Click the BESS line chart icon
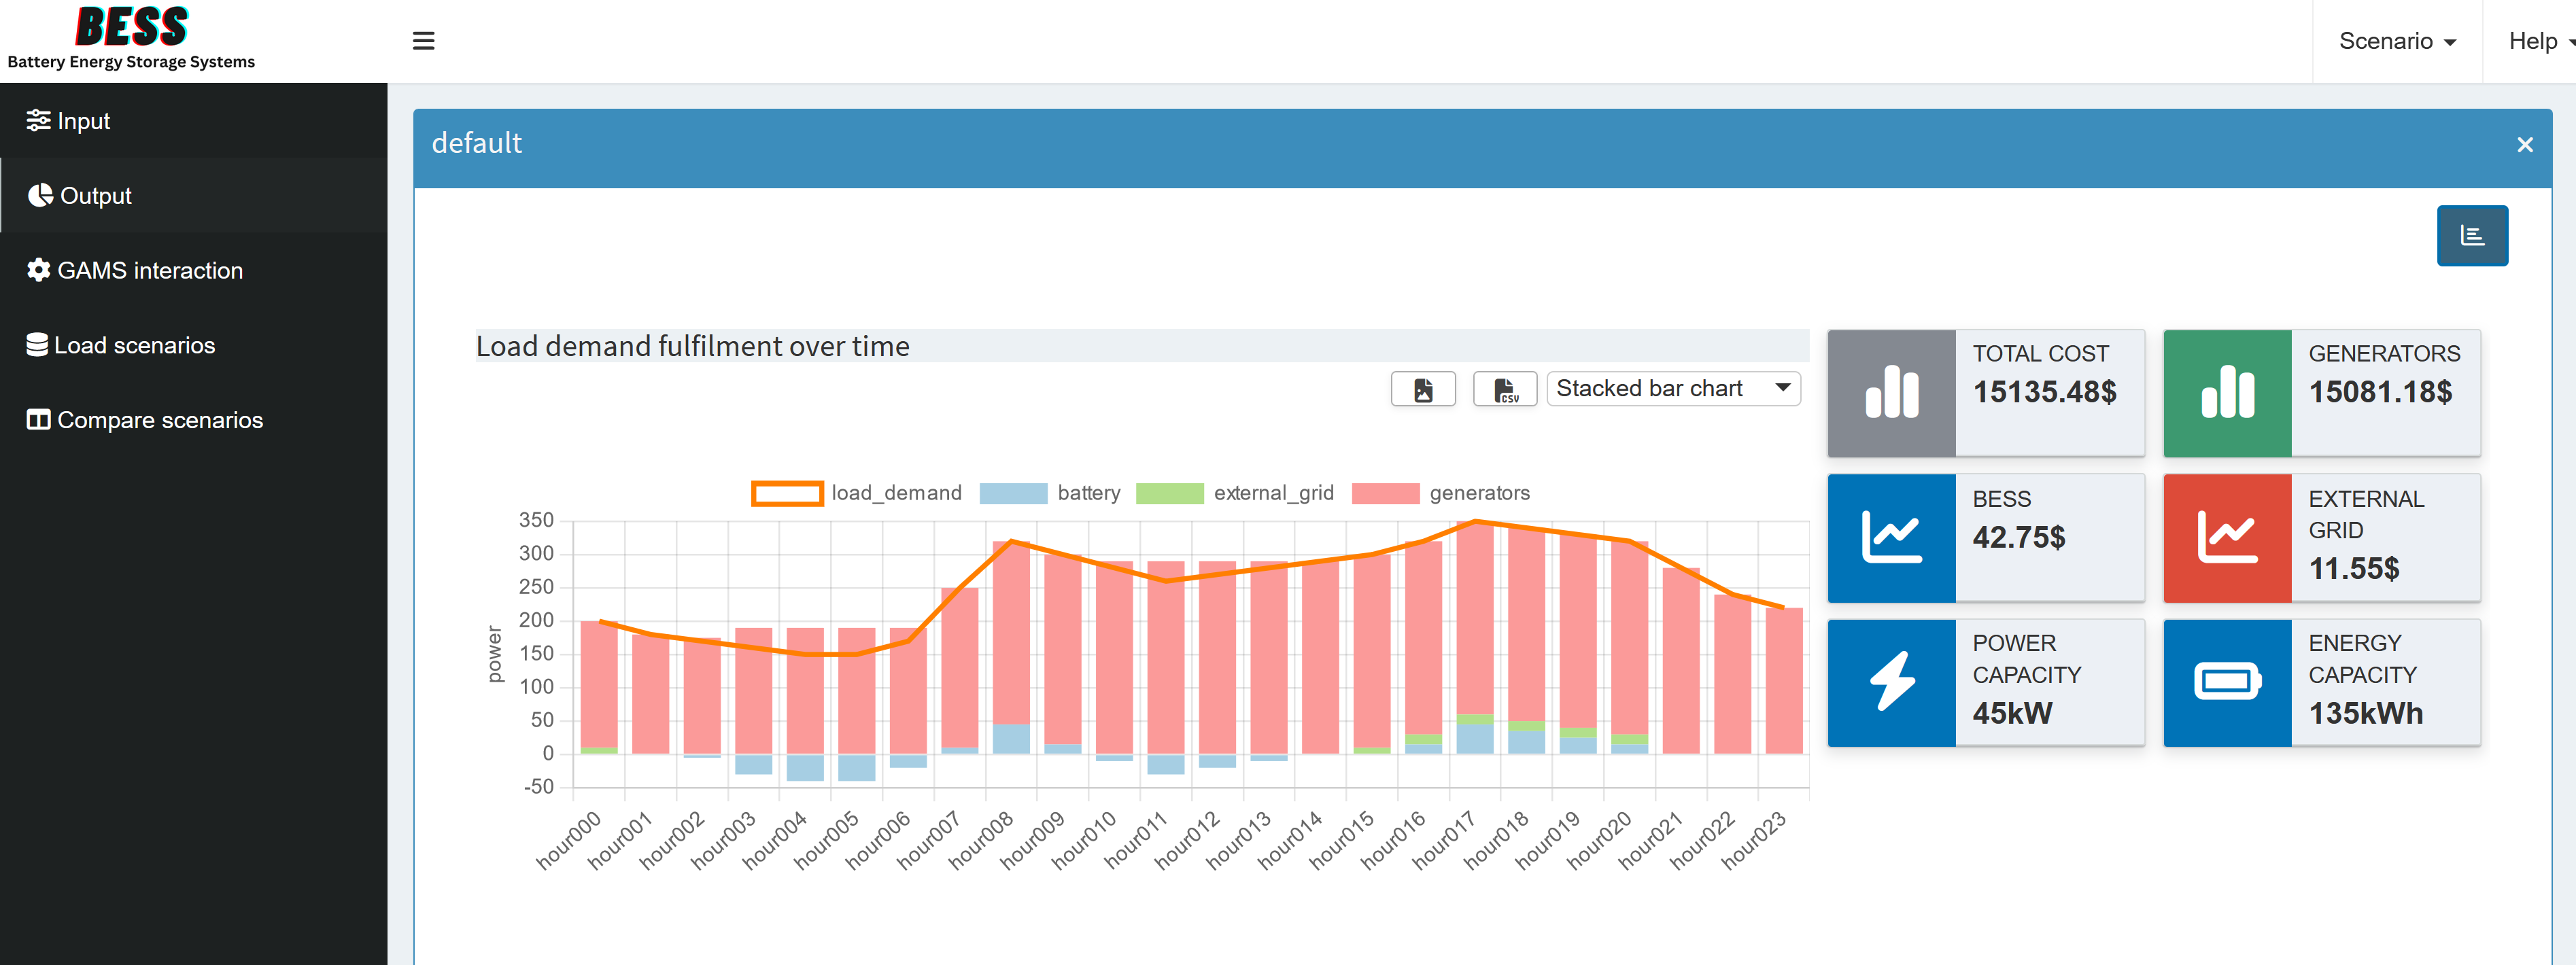Screen dimensions: 2576x965 pyautogui.click(x=1891, y=538)
